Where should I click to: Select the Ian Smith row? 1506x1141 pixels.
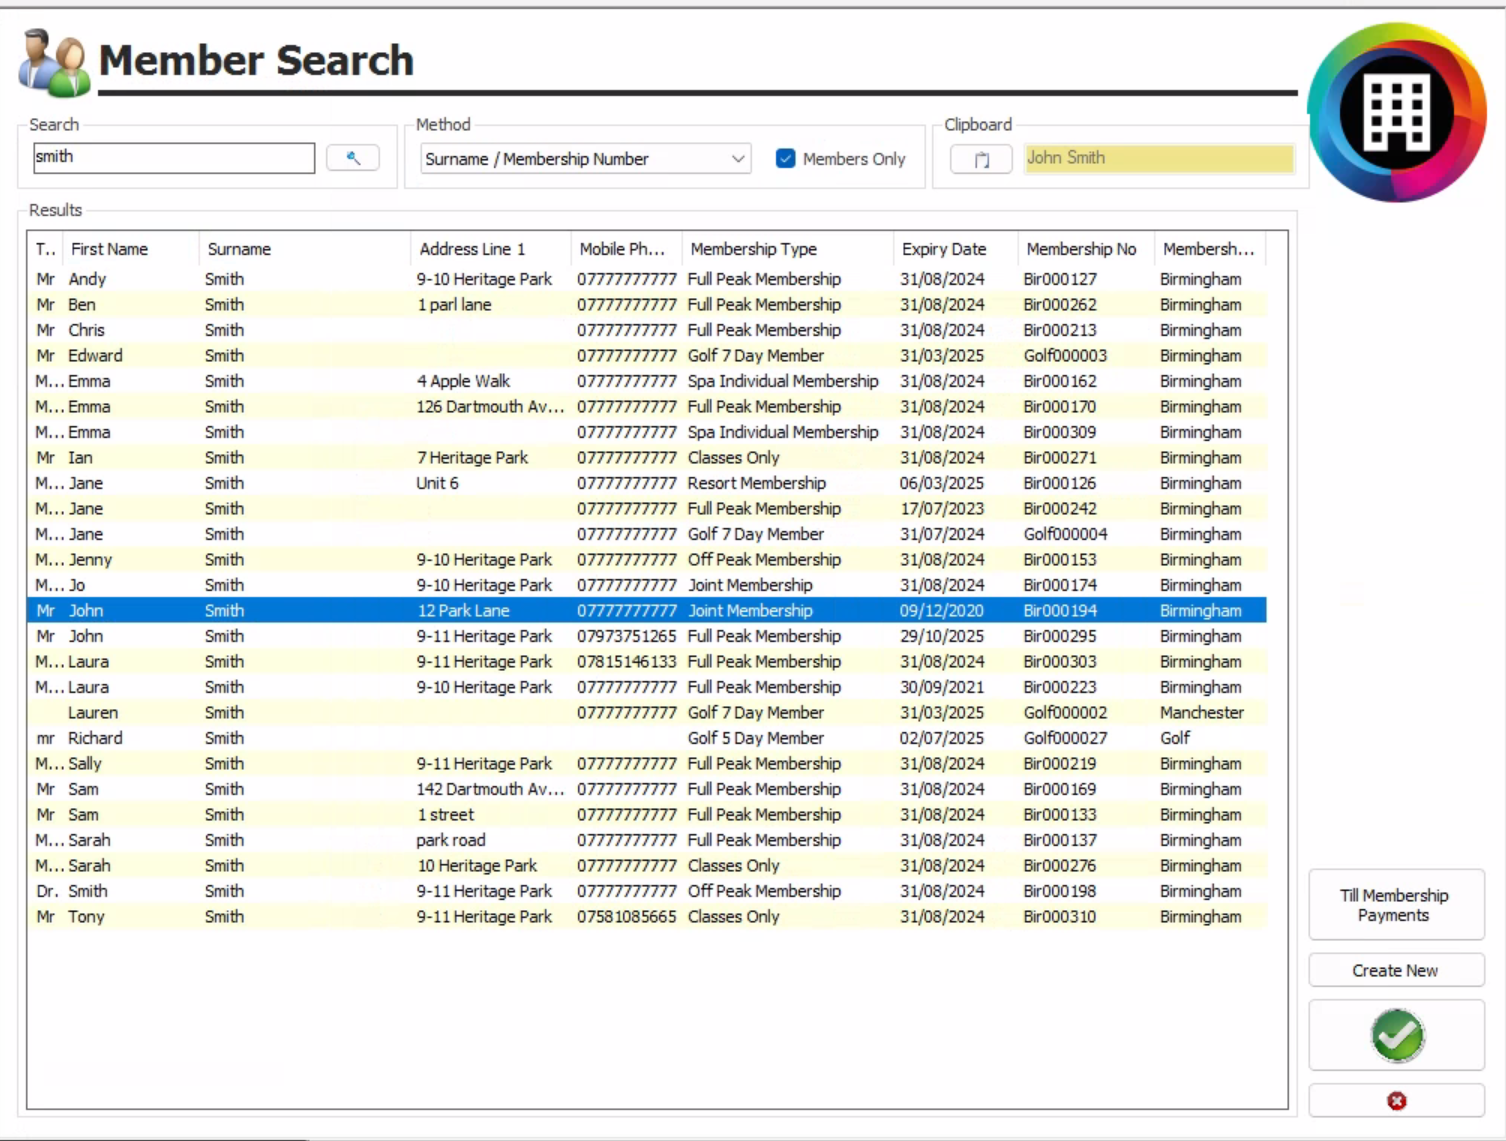tap(647, 458)
